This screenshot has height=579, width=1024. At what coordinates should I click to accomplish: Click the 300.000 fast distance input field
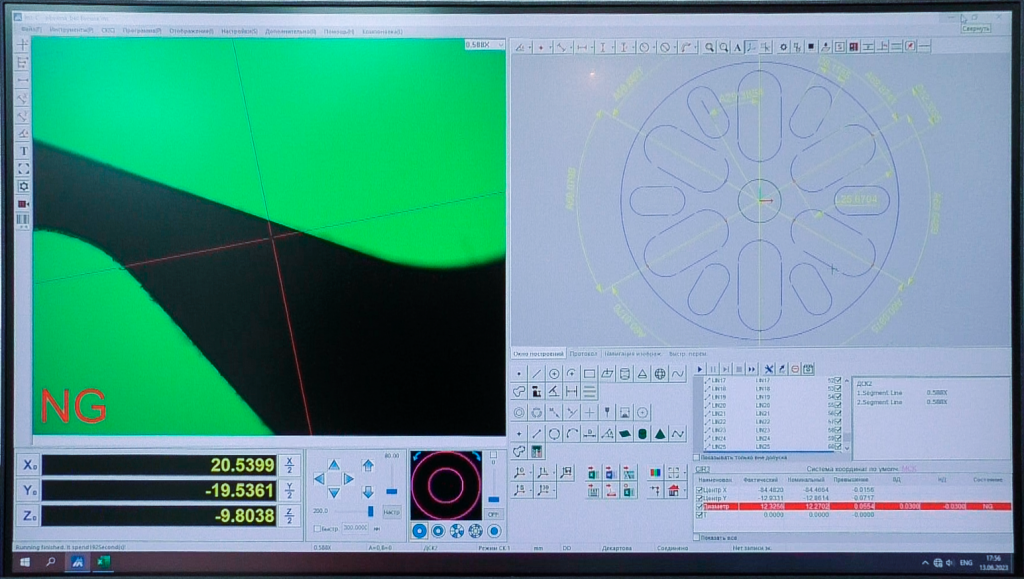pyautogui.click(x=355, y=528)
